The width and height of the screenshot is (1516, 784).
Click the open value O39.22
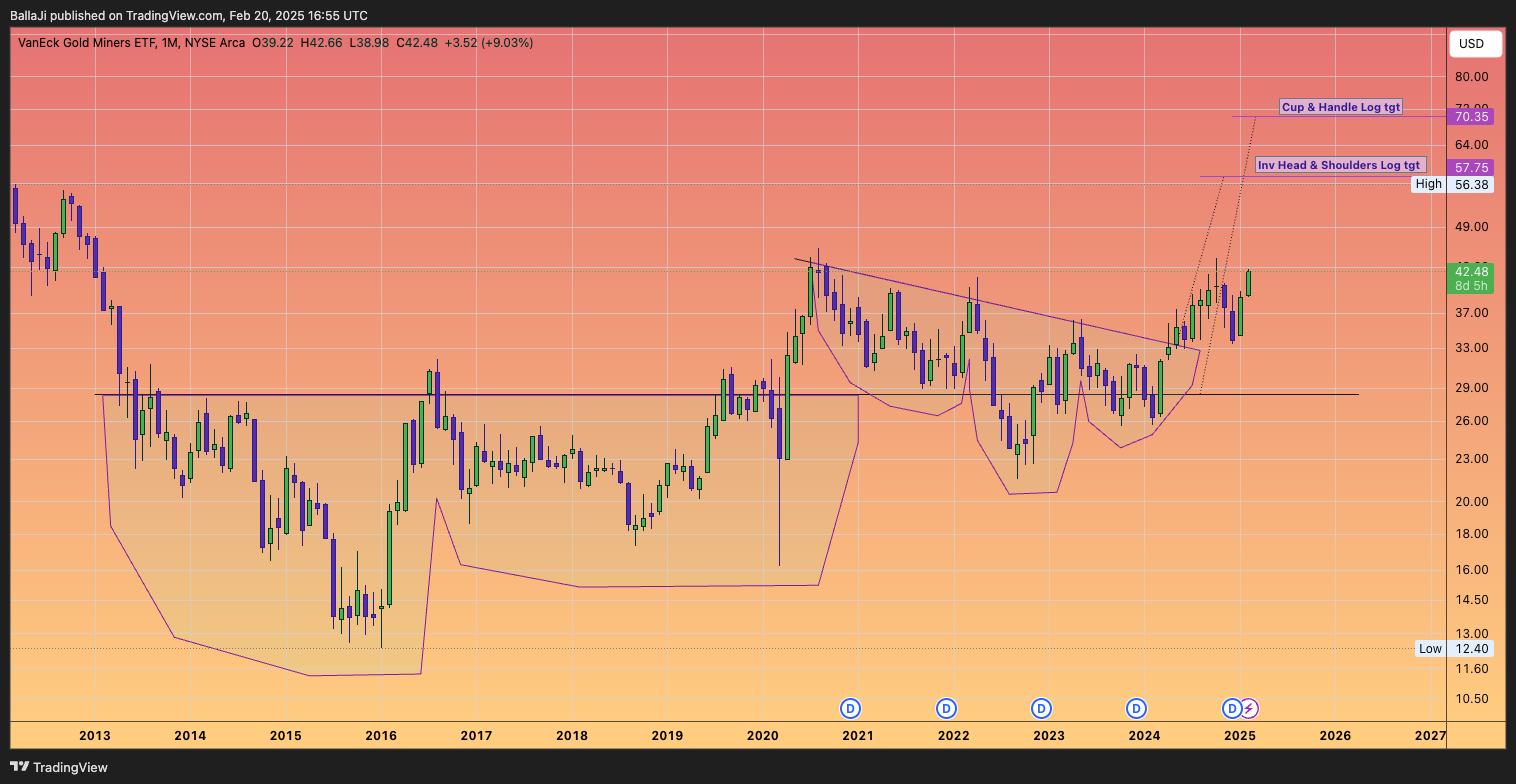[x=273, y=43]
